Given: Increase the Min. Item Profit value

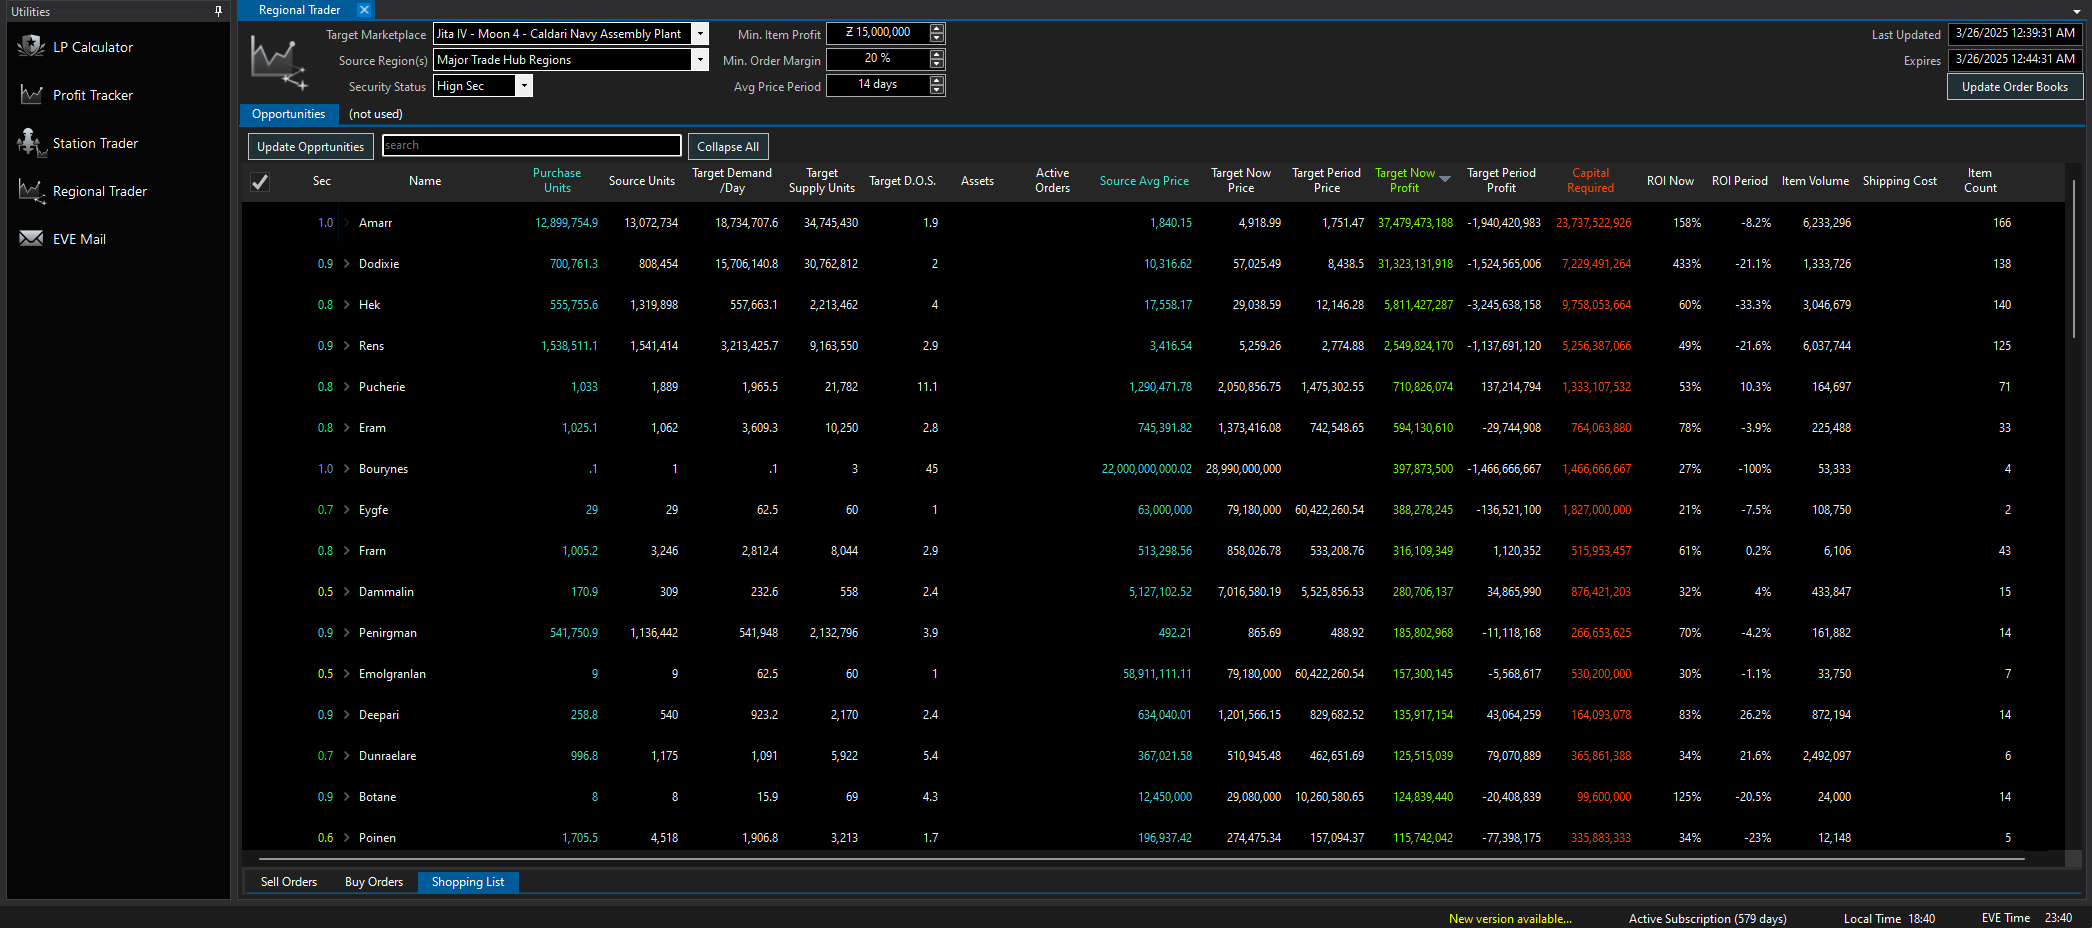Looking at the screenshot, I should [937, 28].
